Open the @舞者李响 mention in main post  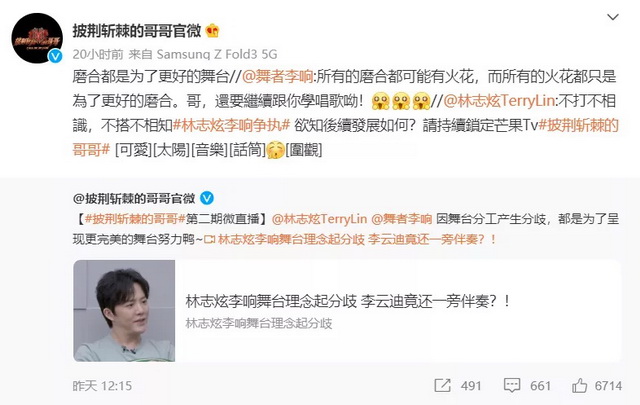pos(278,77)
